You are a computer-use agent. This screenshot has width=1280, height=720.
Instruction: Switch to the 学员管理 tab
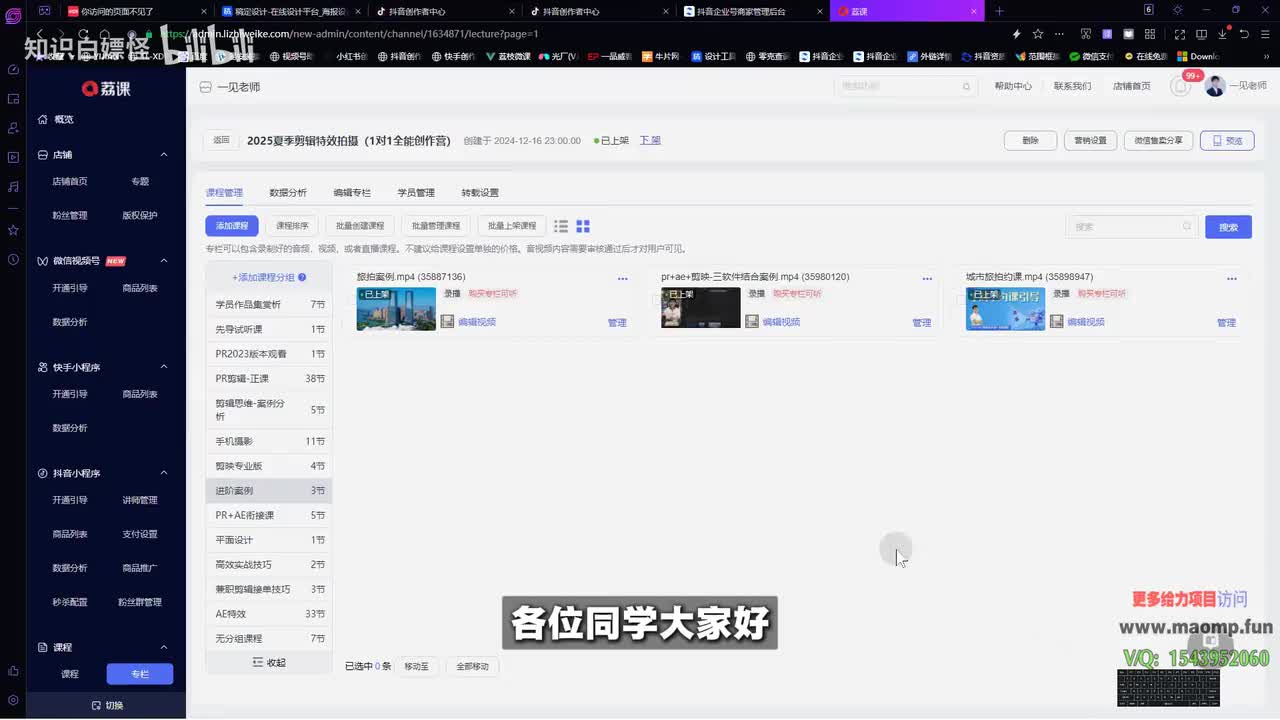[416, 192]
